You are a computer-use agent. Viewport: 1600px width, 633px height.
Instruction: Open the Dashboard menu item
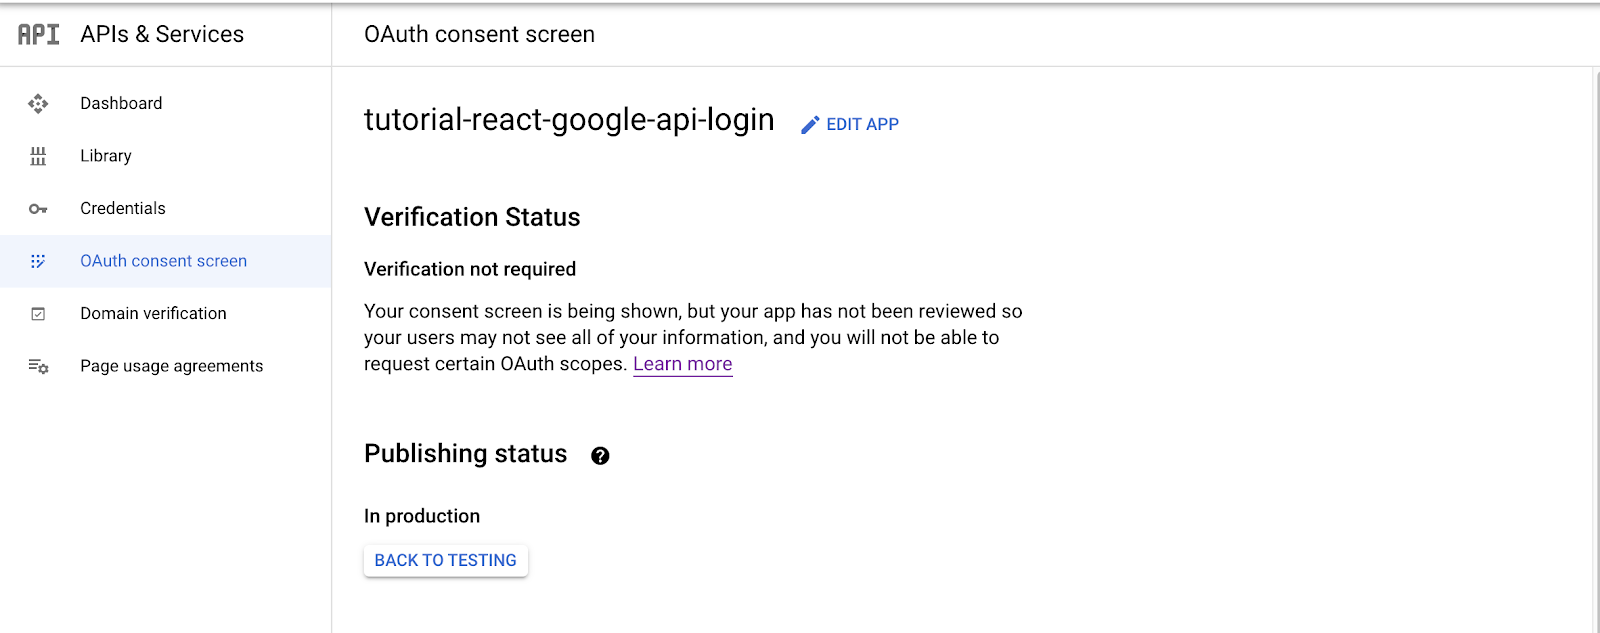(x=121, y=104)
